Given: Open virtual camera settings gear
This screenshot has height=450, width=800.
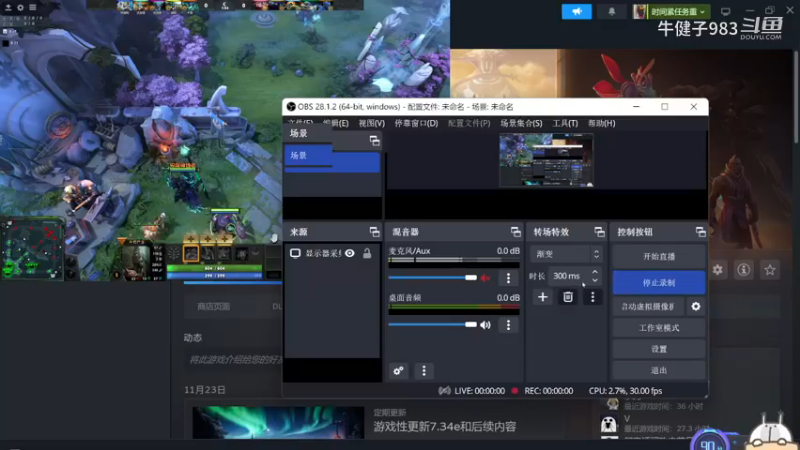Looking at the screenshot, I should 696,307.
